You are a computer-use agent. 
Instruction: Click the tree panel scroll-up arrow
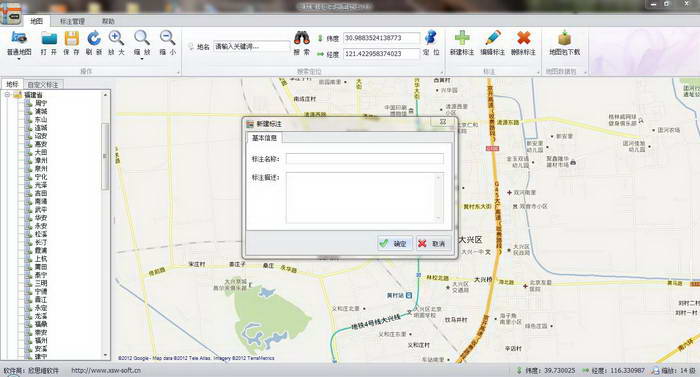(105, 95)
